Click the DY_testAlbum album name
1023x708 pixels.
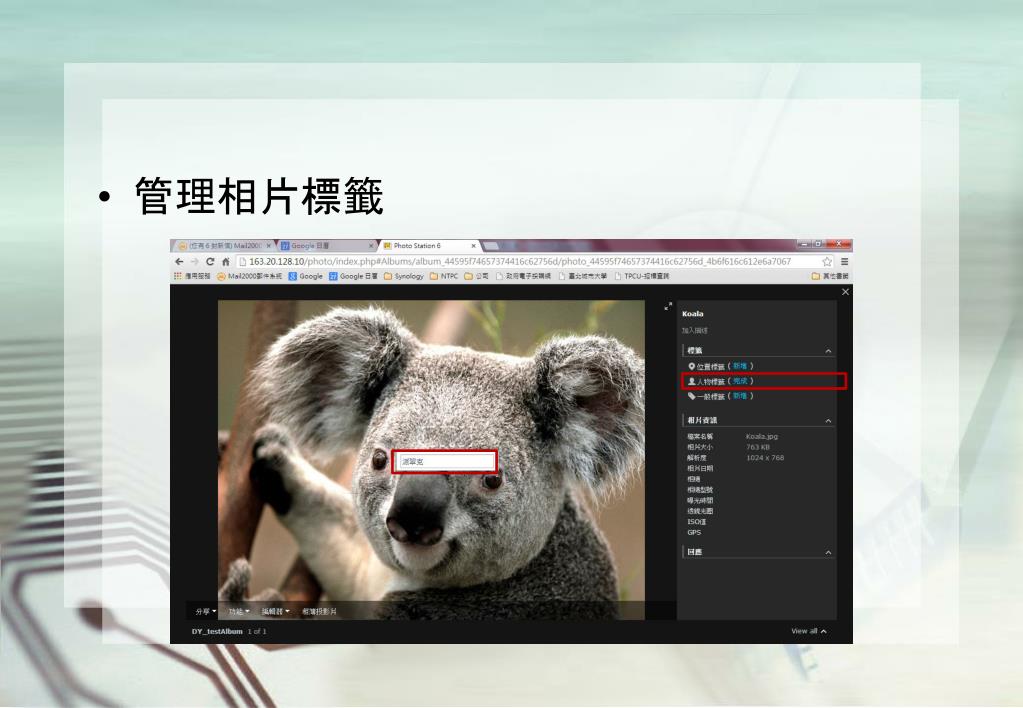[x=217, y=632]
